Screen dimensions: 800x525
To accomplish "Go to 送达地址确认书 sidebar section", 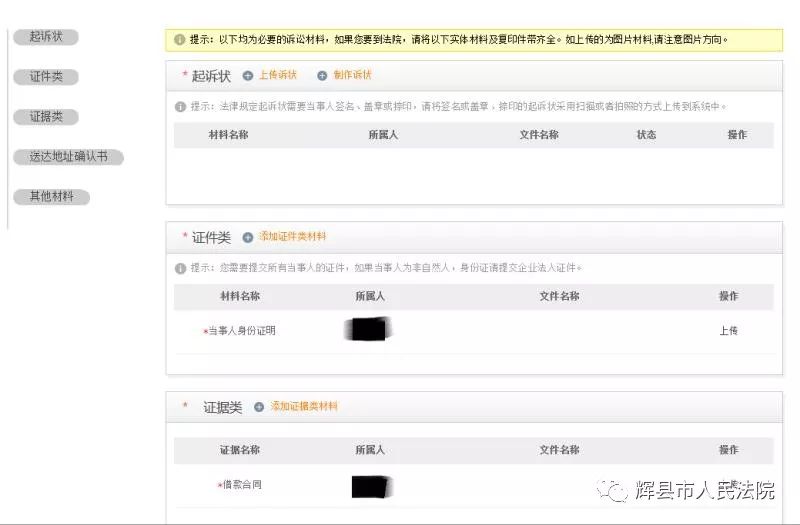I will coord(68,157).
